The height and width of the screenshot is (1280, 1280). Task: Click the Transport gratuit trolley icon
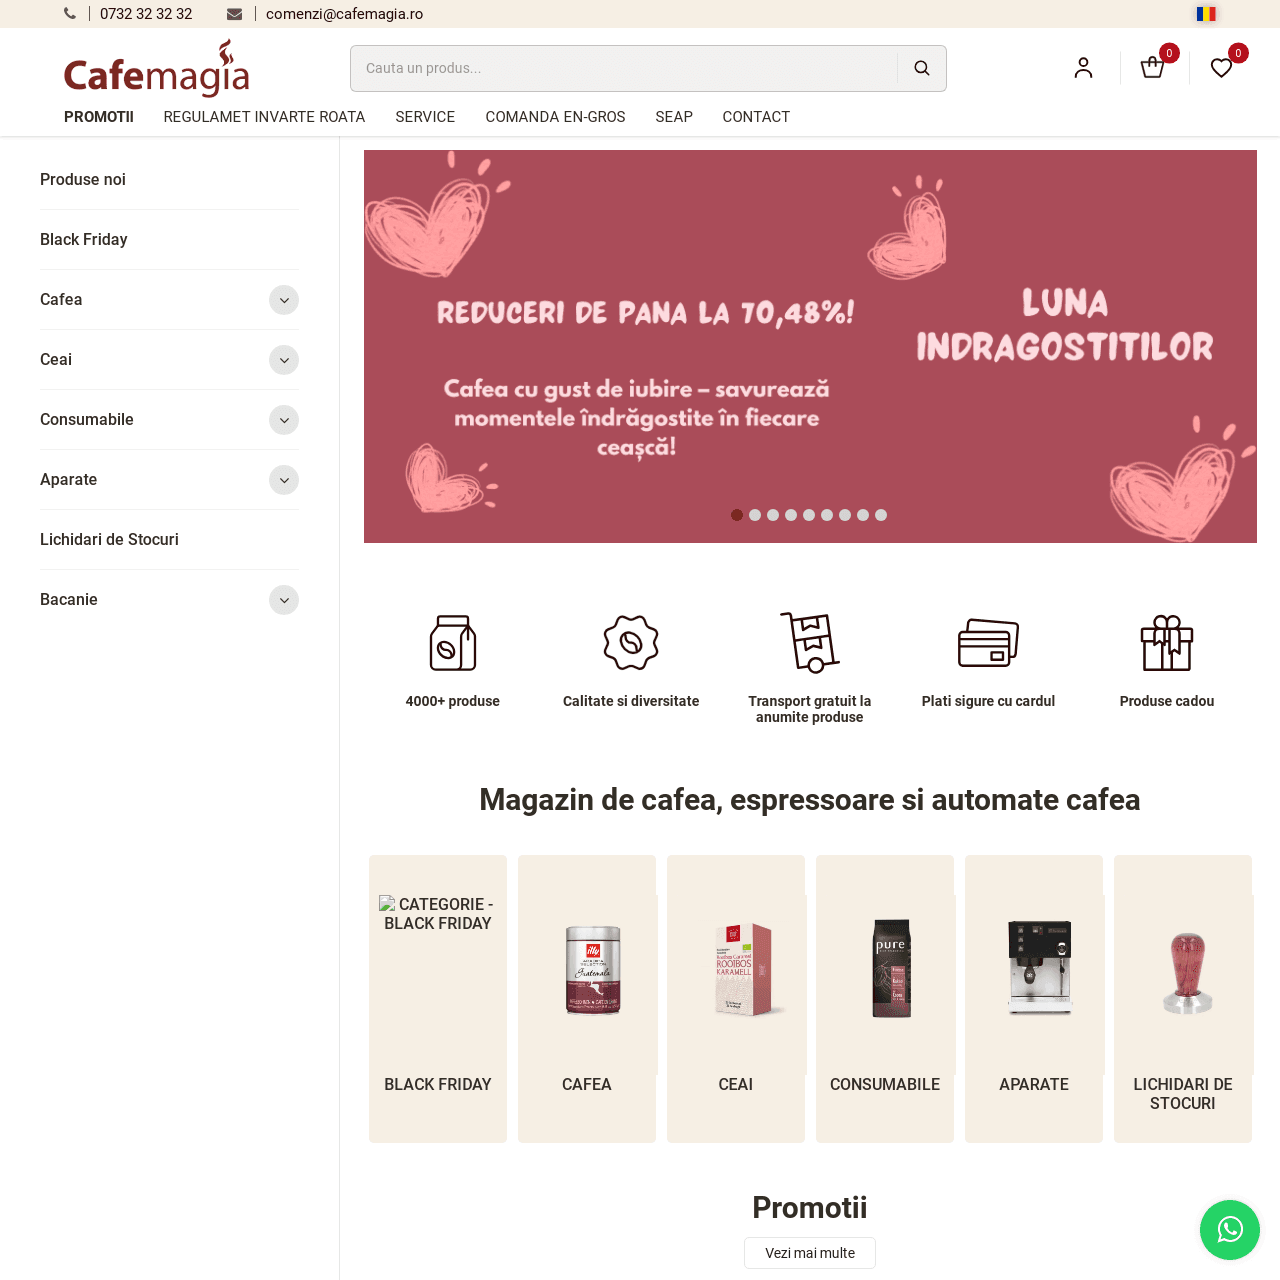click(x=809, y=642)
